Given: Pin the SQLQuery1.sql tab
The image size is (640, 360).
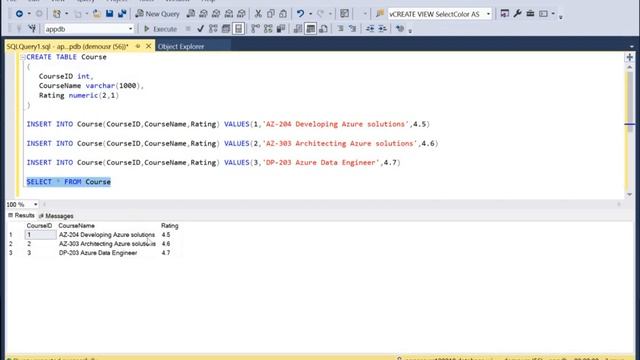Looking at the screenshot, I should (x=138, y=46).
